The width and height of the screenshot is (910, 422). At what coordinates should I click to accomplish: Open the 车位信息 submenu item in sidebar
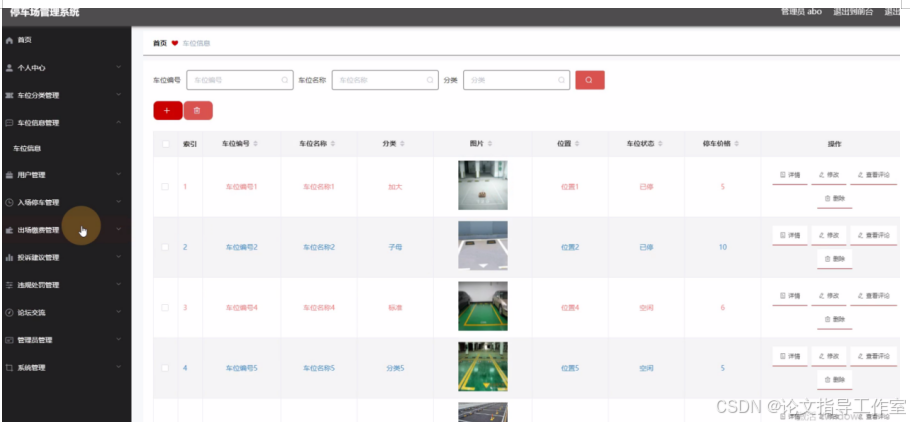pyautogui.click(x=27, y=149)
